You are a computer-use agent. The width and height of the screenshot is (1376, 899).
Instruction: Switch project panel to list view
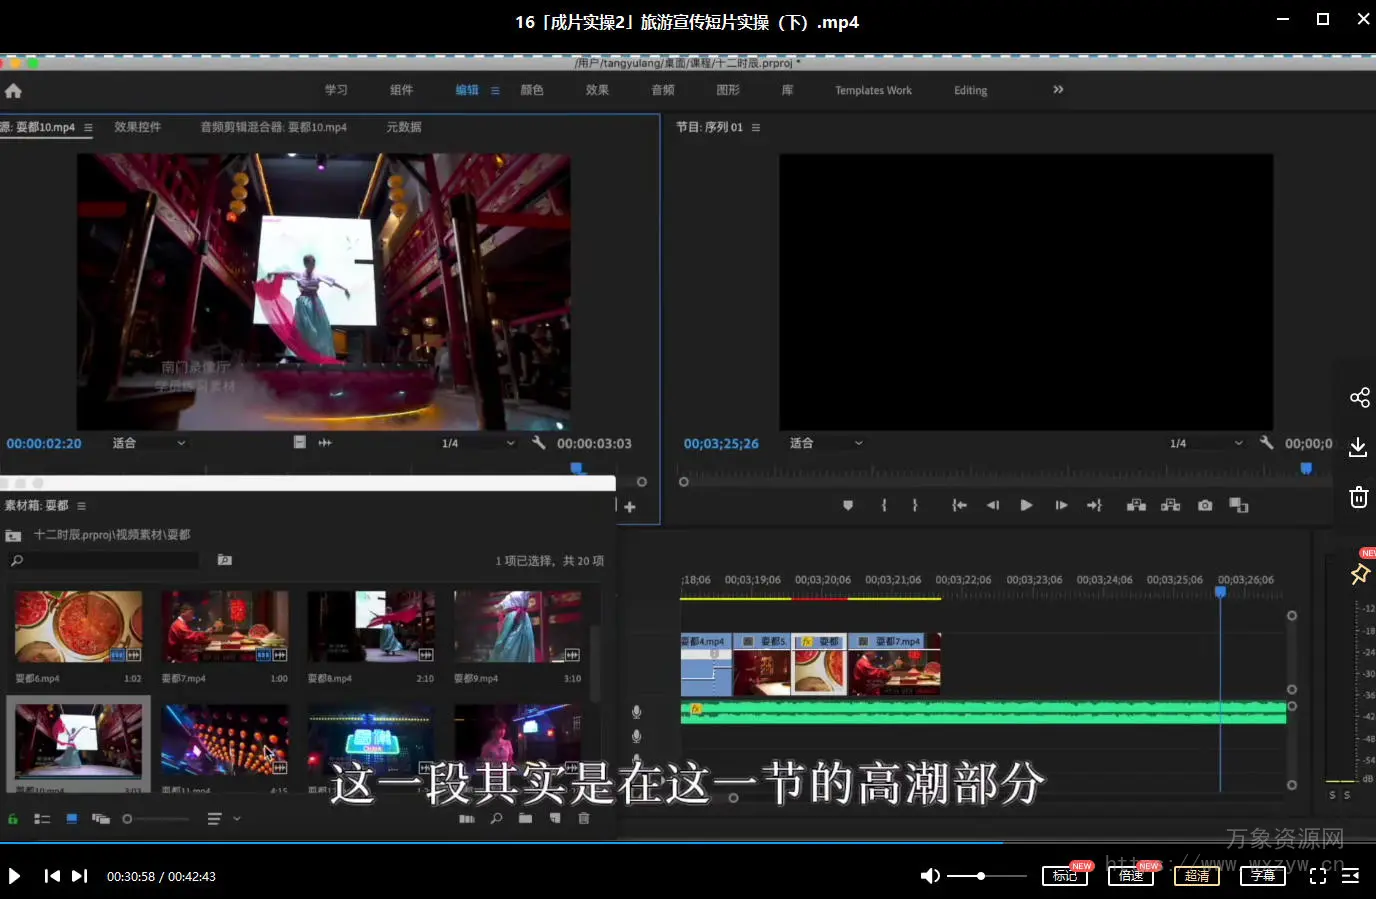click(42, 819)
